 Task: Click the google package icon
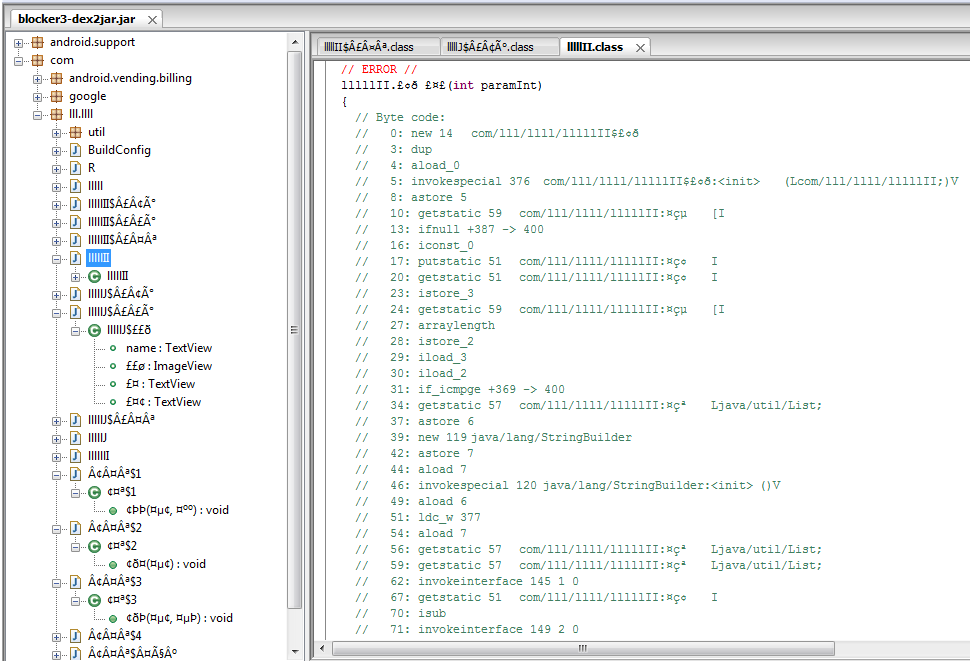(x=57, y=96)
